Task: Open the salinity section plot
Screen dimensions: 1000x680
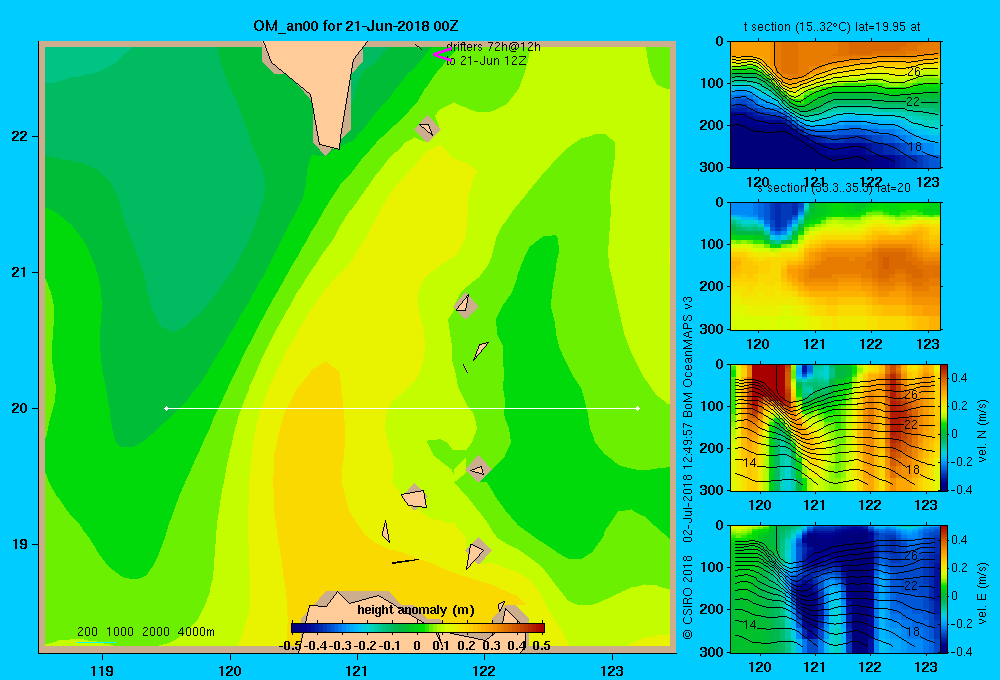Action: click(x=835, y=266)
